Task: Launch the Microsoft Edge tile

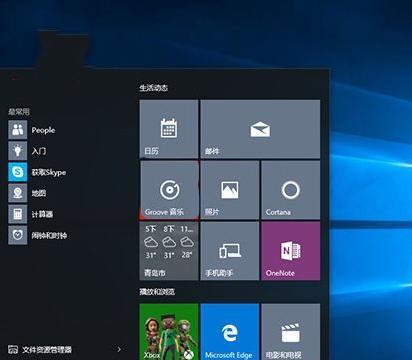Action: click(230, 332)
